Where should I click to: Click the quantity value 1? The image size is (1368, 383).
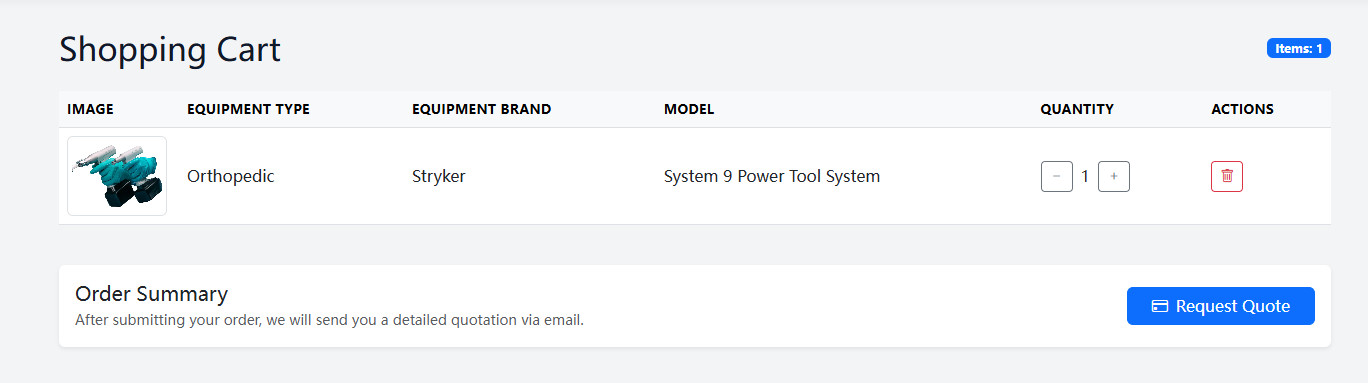click(x=1085, y=177)
